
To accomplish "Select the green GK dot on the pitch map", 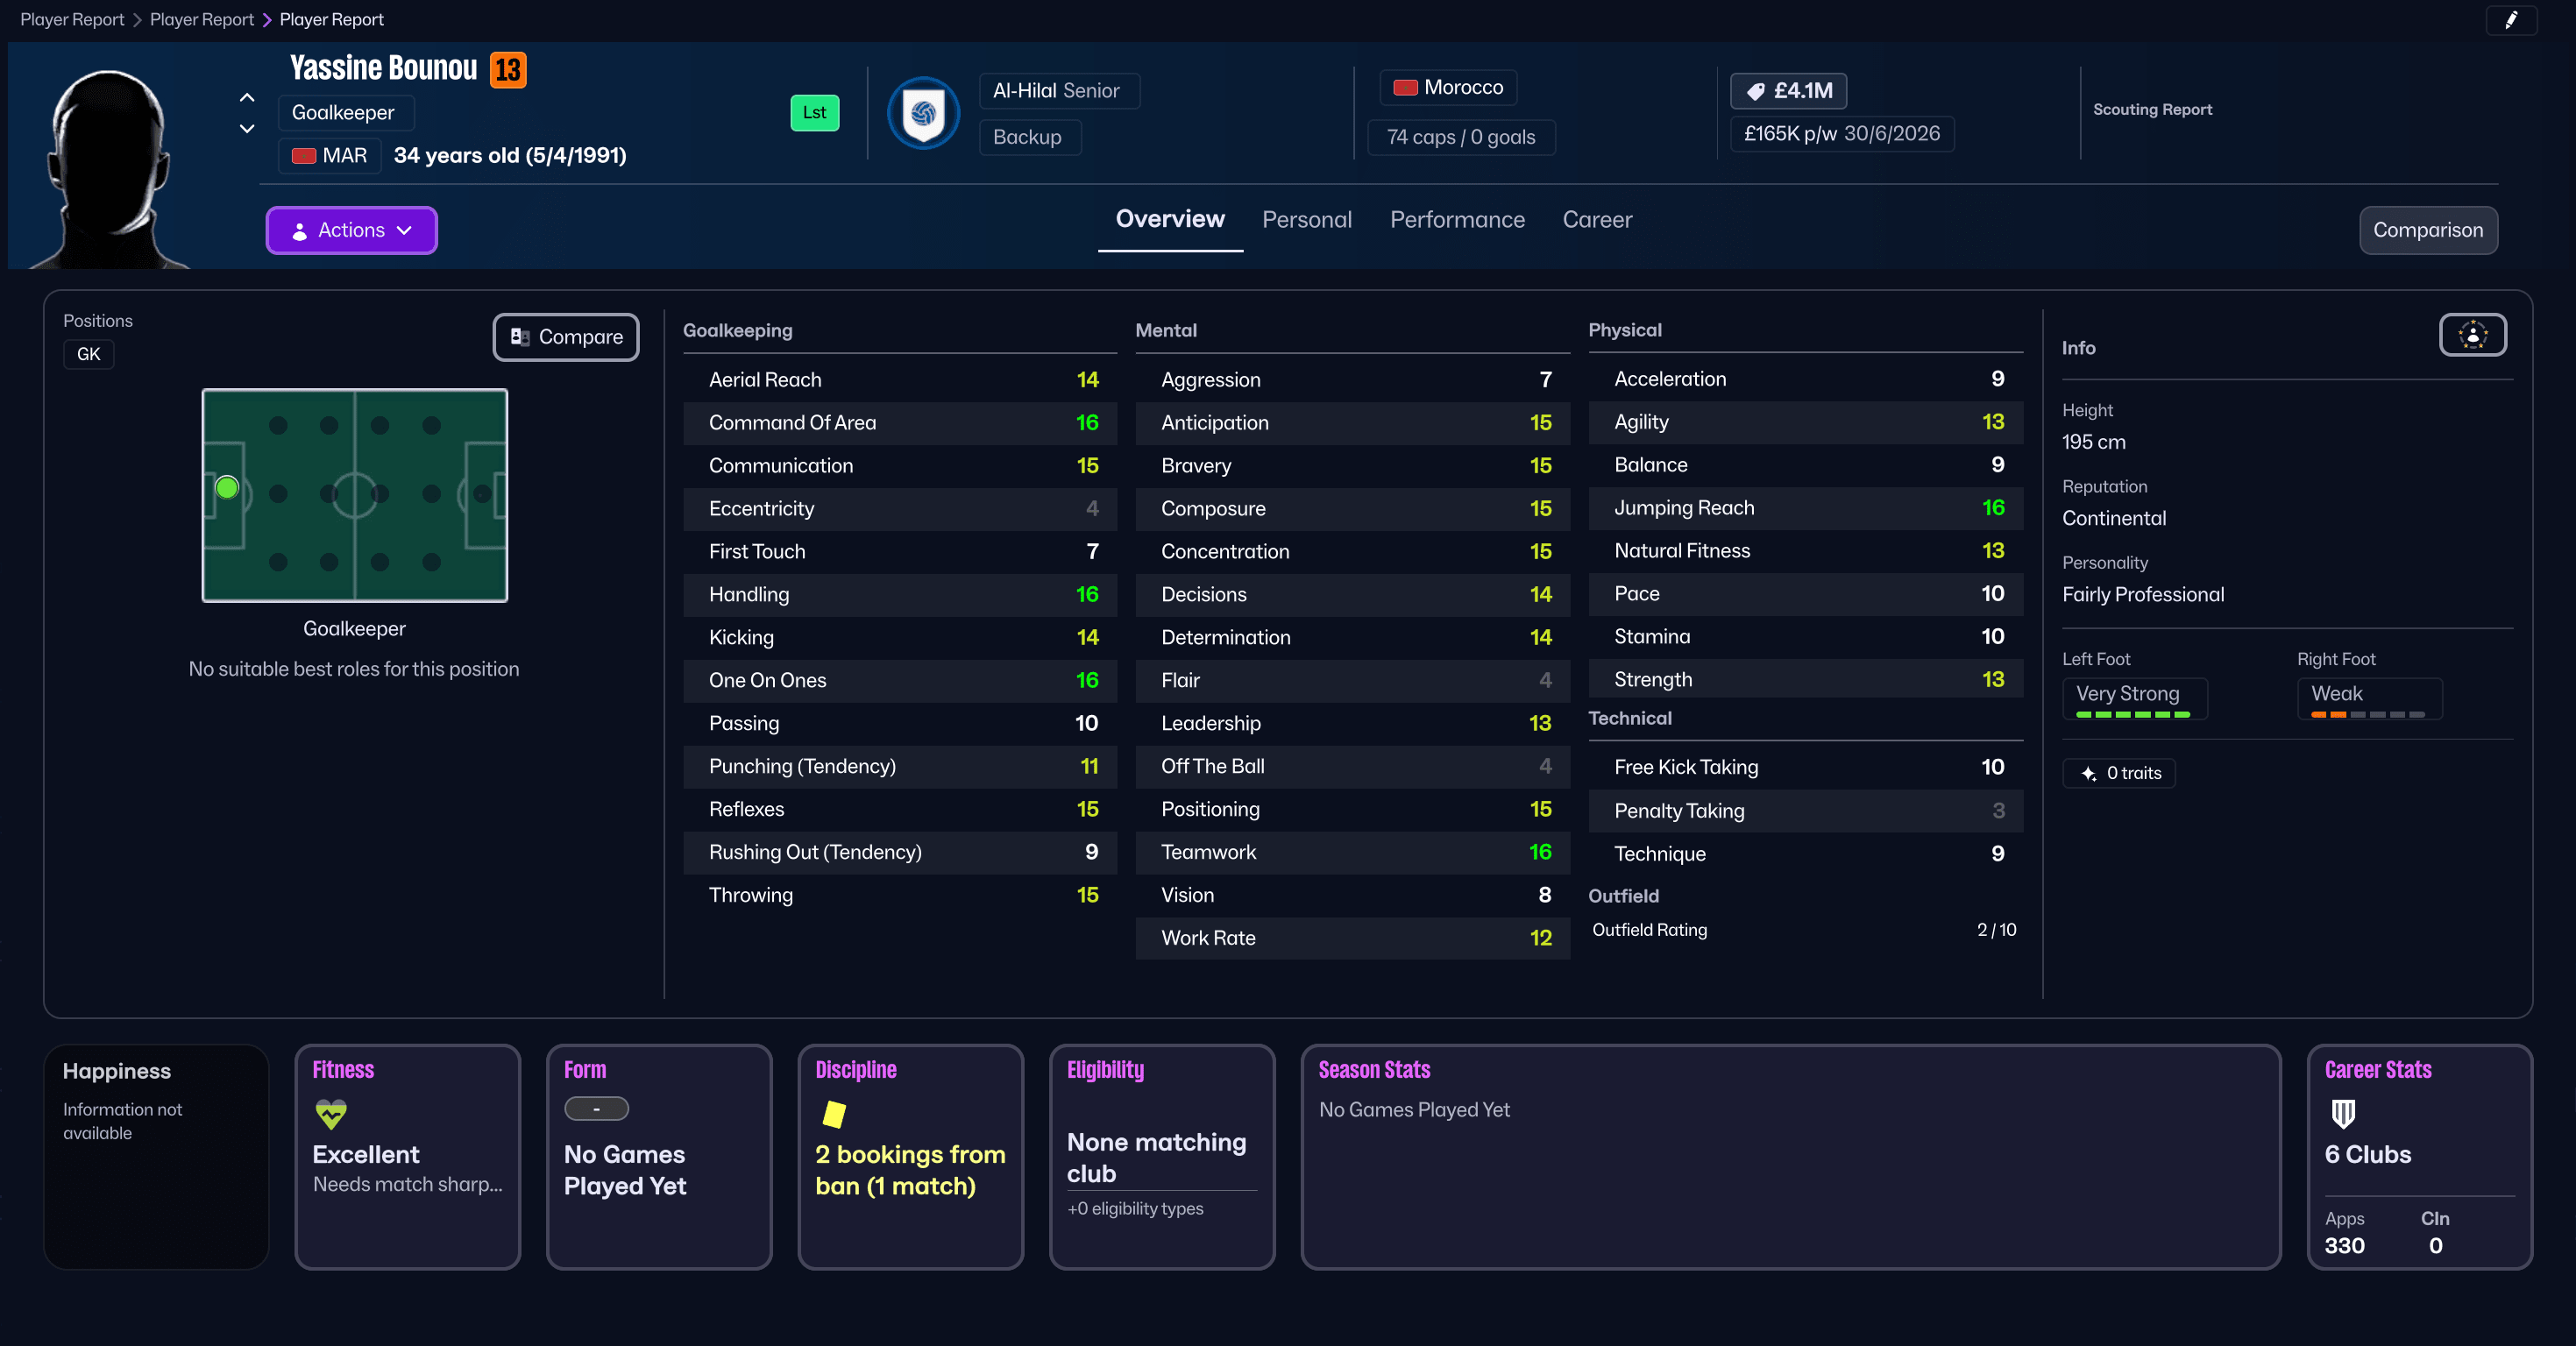I will point(227,488).
